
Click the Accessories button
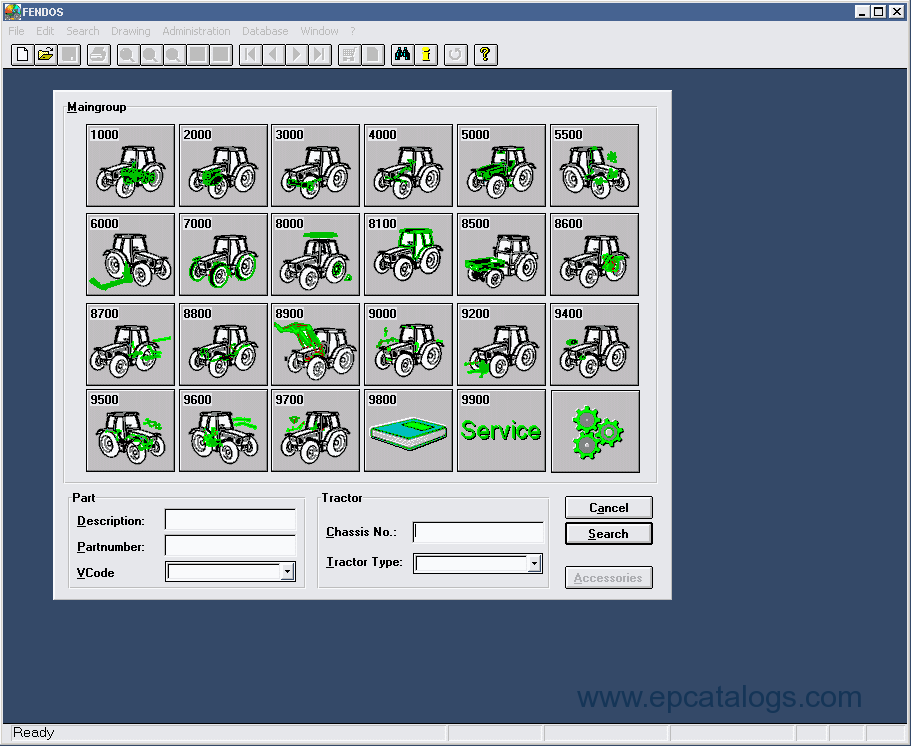click(x=608, y=578)
